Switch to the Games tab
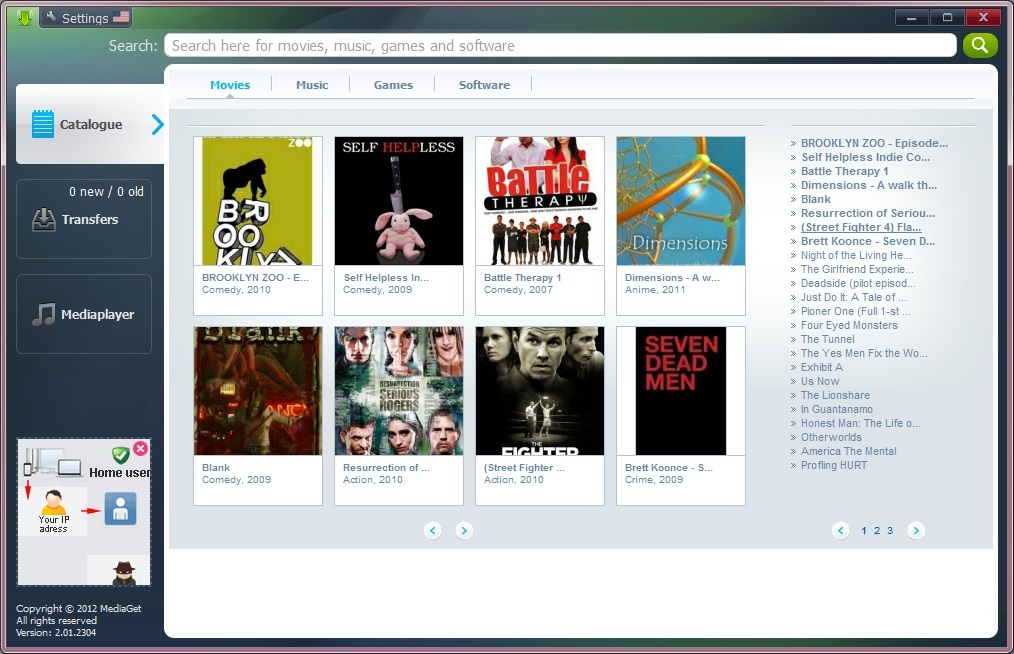1014x654 pixels. pos(393,85)
